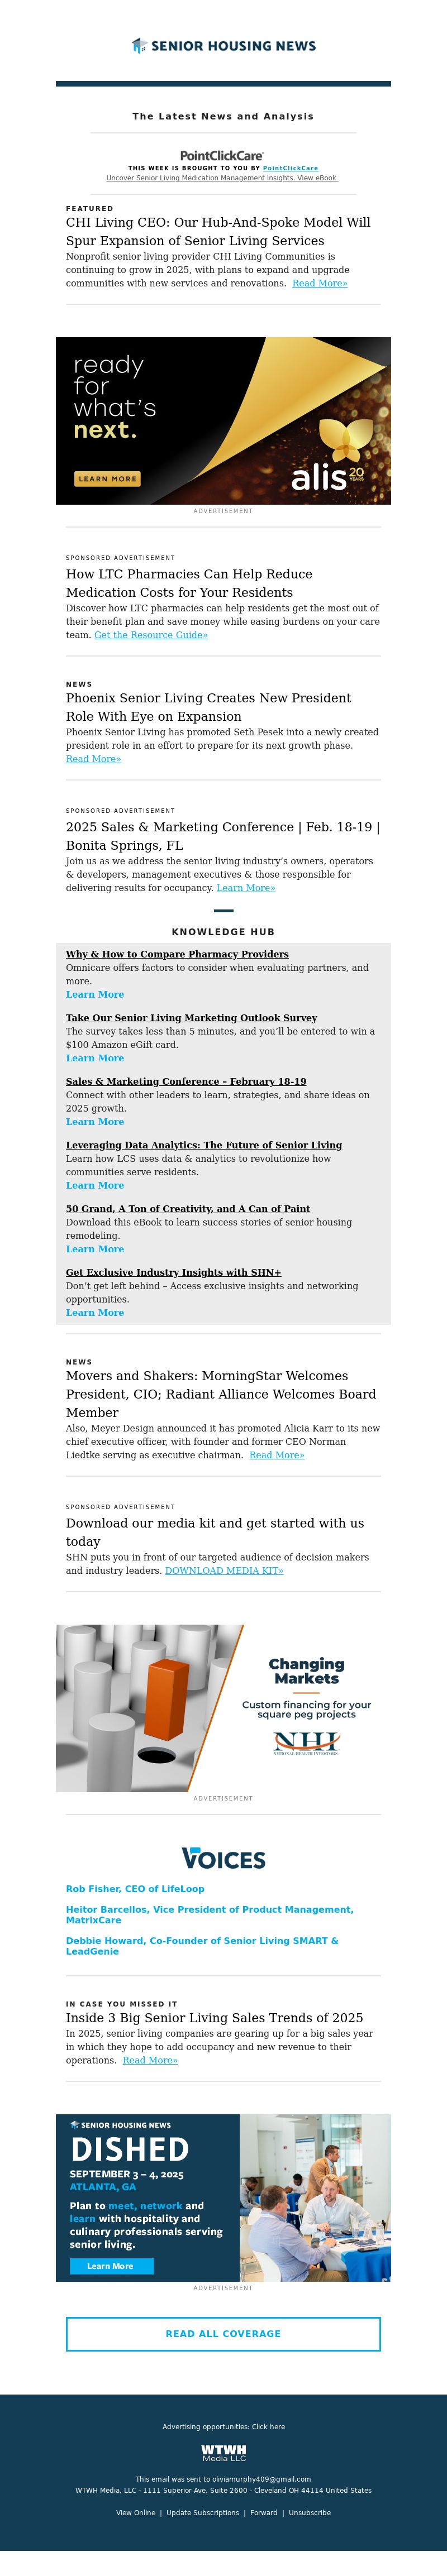Click the WTWH Media logo in footer
The width and height of the screenshot is (447, 2576).
click(223, 2453)
